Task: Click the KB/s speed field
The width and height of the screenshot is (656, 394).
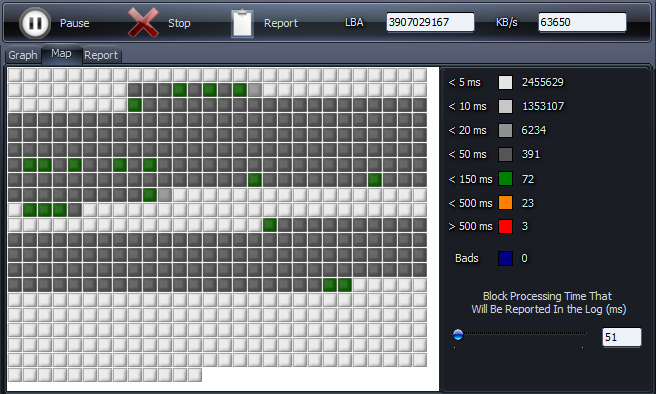Action: coord(582,22)
